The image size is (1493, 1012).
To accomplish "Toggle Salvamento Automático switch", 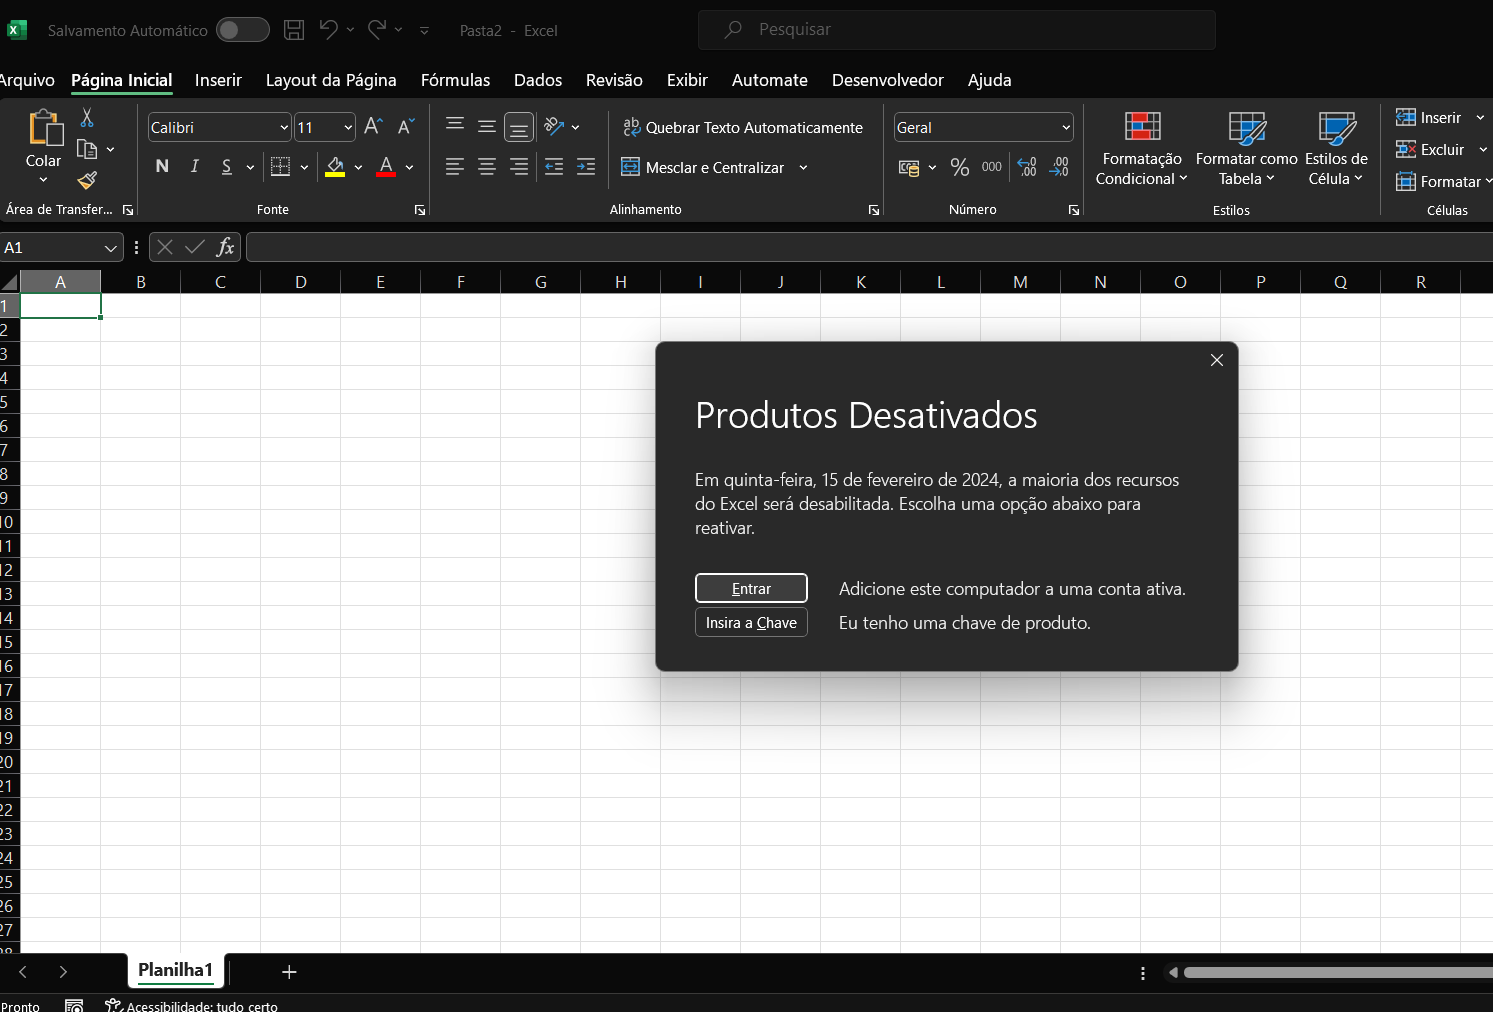I will pyautogui.click(x=243, y=30).
